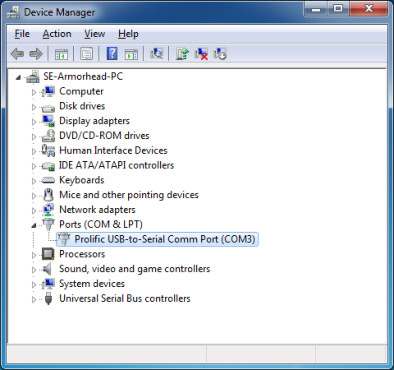Select the IDE ATA/ATAPI controllers label
The image size is (394, 370).
coord(117,165)
